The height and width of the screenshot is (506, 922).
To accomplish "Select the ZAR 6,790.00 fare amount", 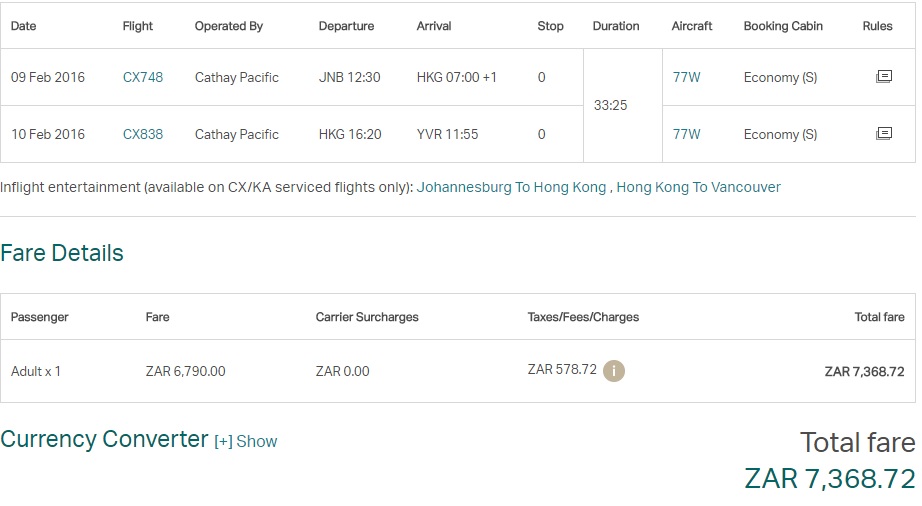I will [185, 371].
